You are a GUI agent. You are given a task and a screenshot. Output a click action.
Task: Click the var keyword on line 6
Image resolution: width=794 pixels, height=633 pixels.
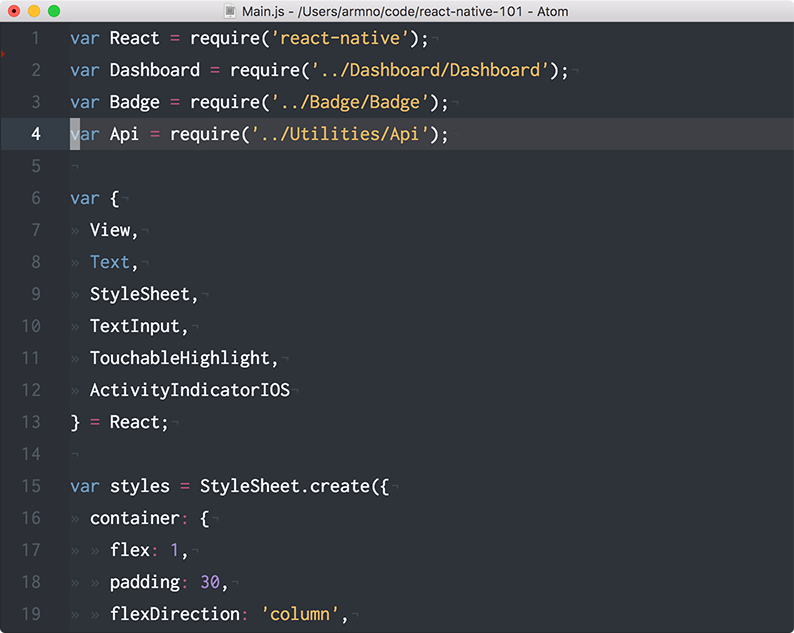[x=85, y=198]
